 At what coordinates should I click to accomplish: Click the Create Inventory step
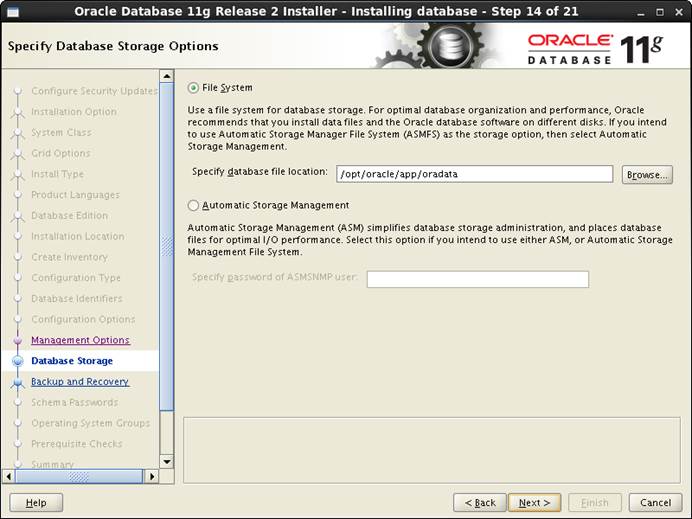click(x=69, y=257)
